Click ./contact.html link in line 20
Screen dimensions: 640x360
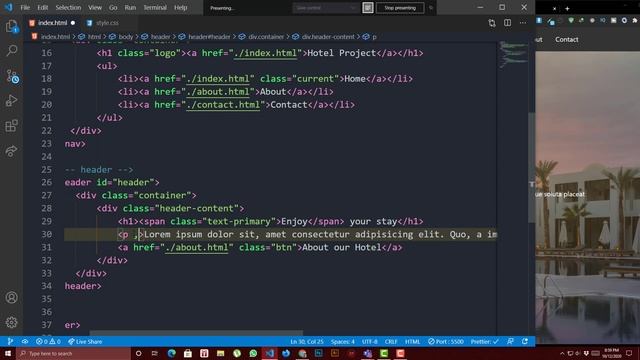(x=223, y=105)
